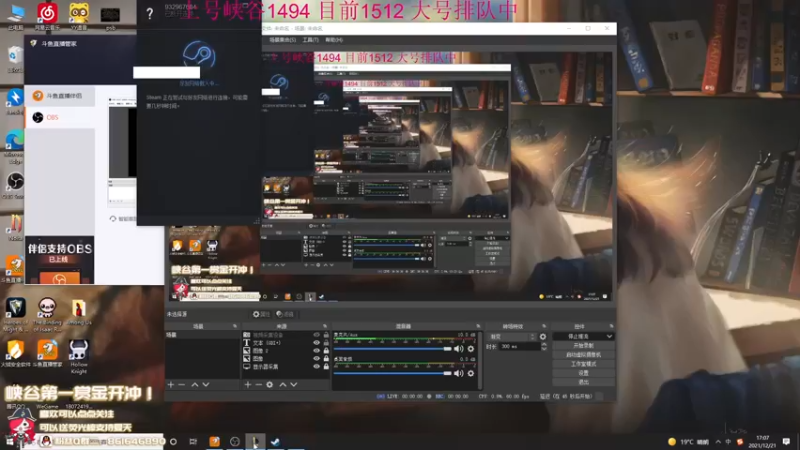
Task: Open 场景集合(S) menu in OBS
Action: pyautogui.click(x=283, y=40)
